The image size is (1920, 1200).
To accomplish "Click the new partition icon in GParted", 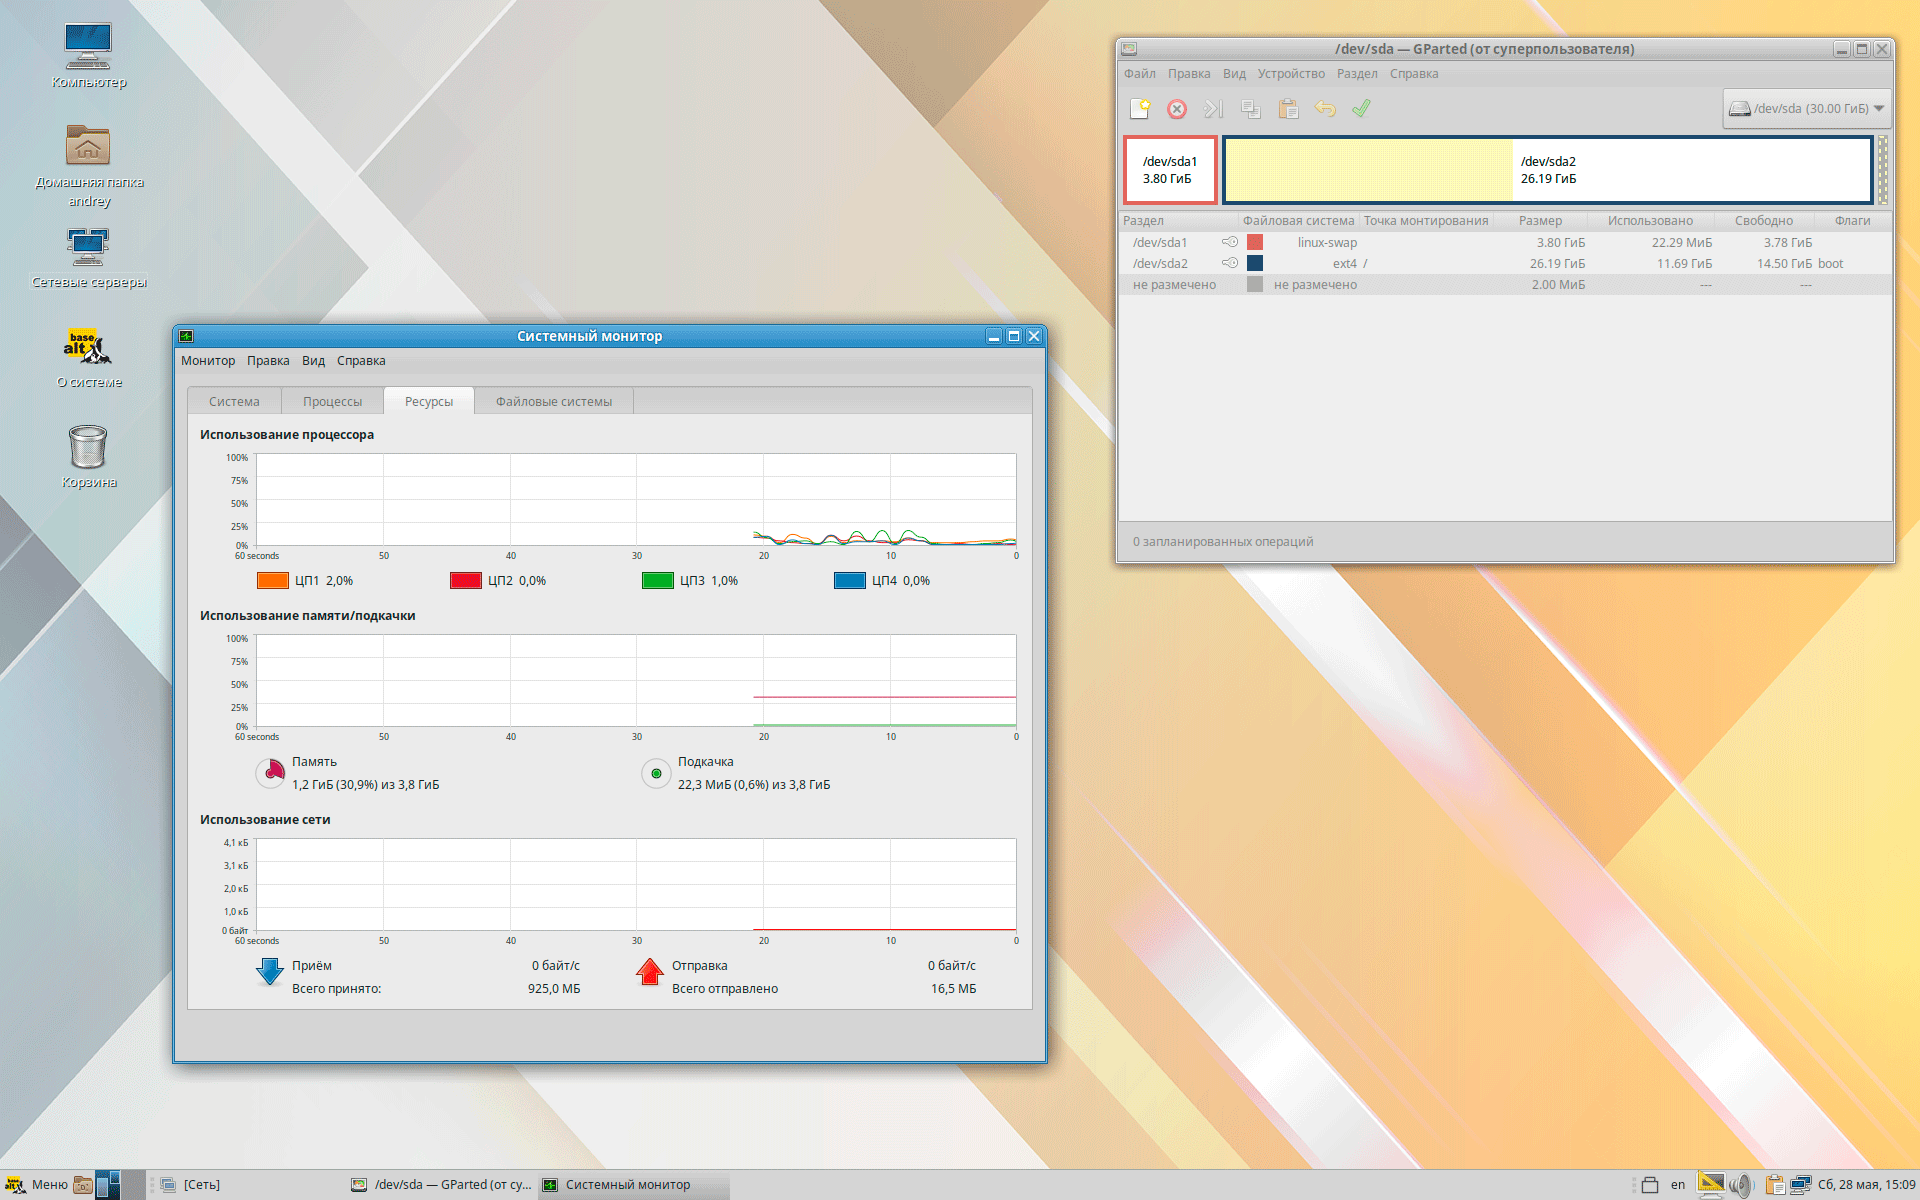I will click(x=1140, y=109).
